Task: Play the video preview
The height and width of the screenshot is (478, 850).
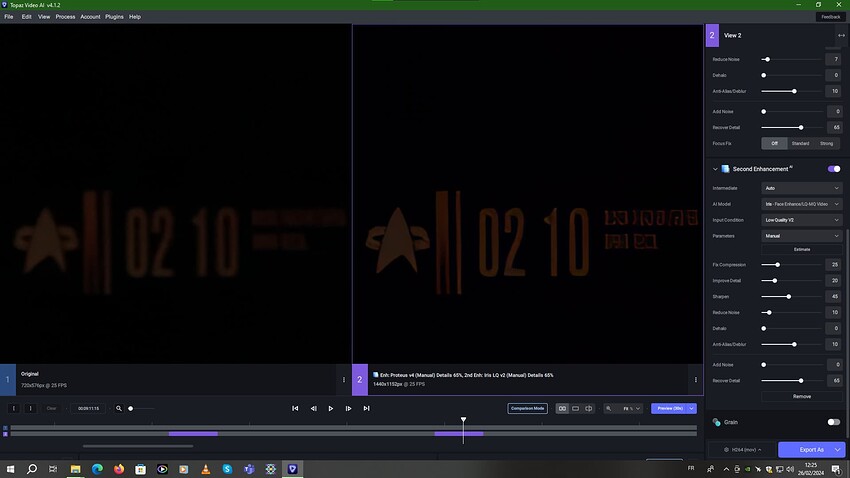Action: 331,408
